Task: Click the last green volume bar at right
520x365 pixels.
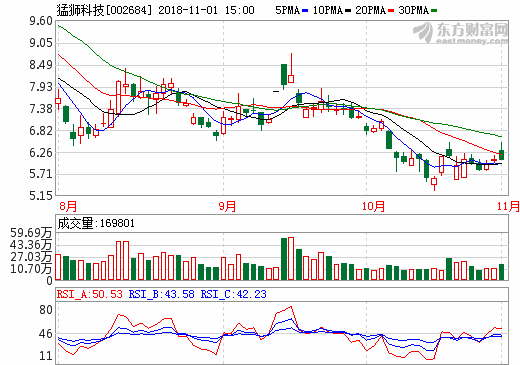Action: point(501,272)
